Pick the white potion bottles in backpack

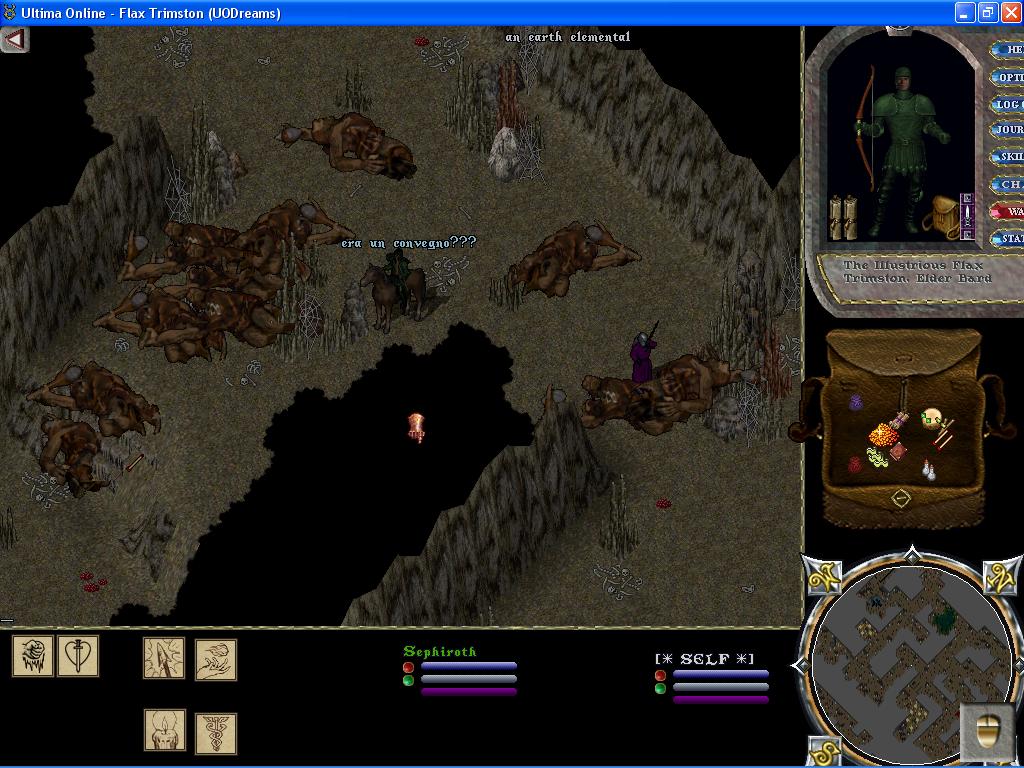pos(928,468)
